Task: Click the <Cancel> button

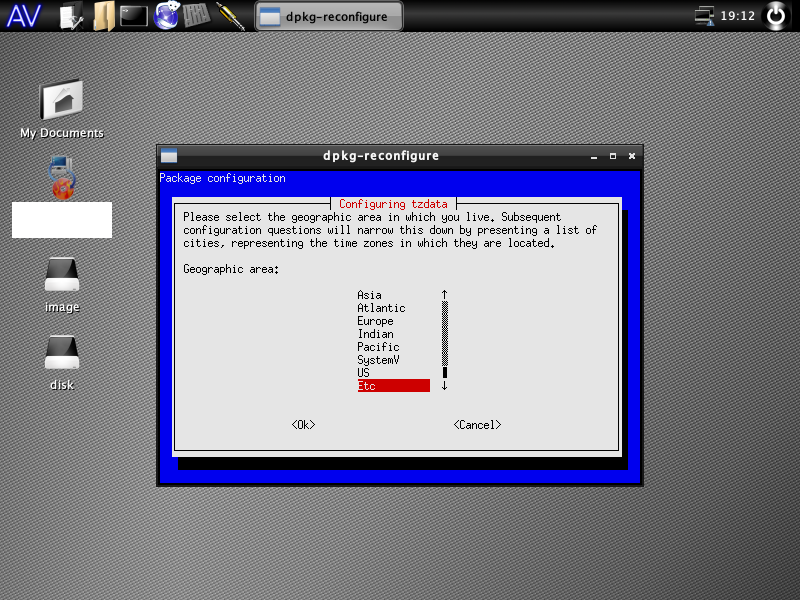Action: tap(478, 425)
